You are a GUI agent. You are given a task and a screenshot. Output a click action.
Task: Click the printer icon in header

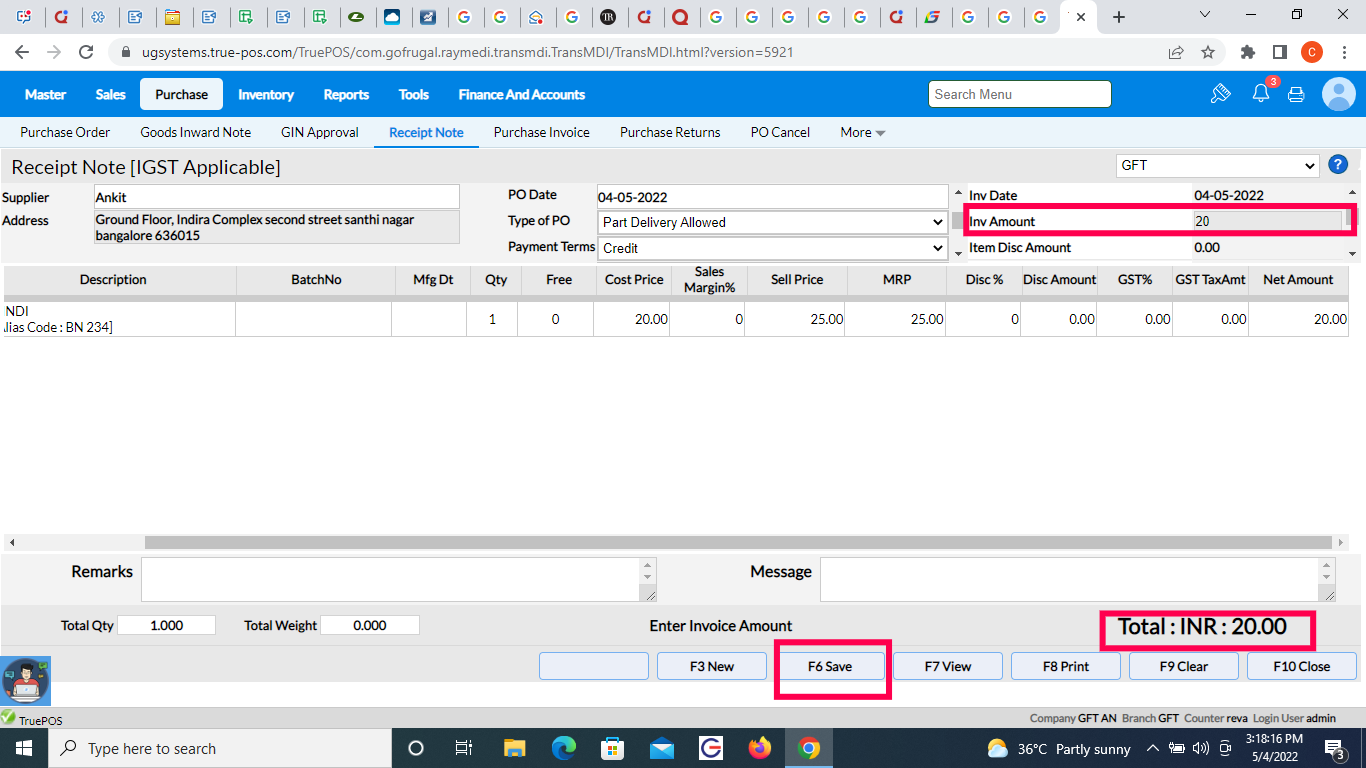pos(1296,94)
